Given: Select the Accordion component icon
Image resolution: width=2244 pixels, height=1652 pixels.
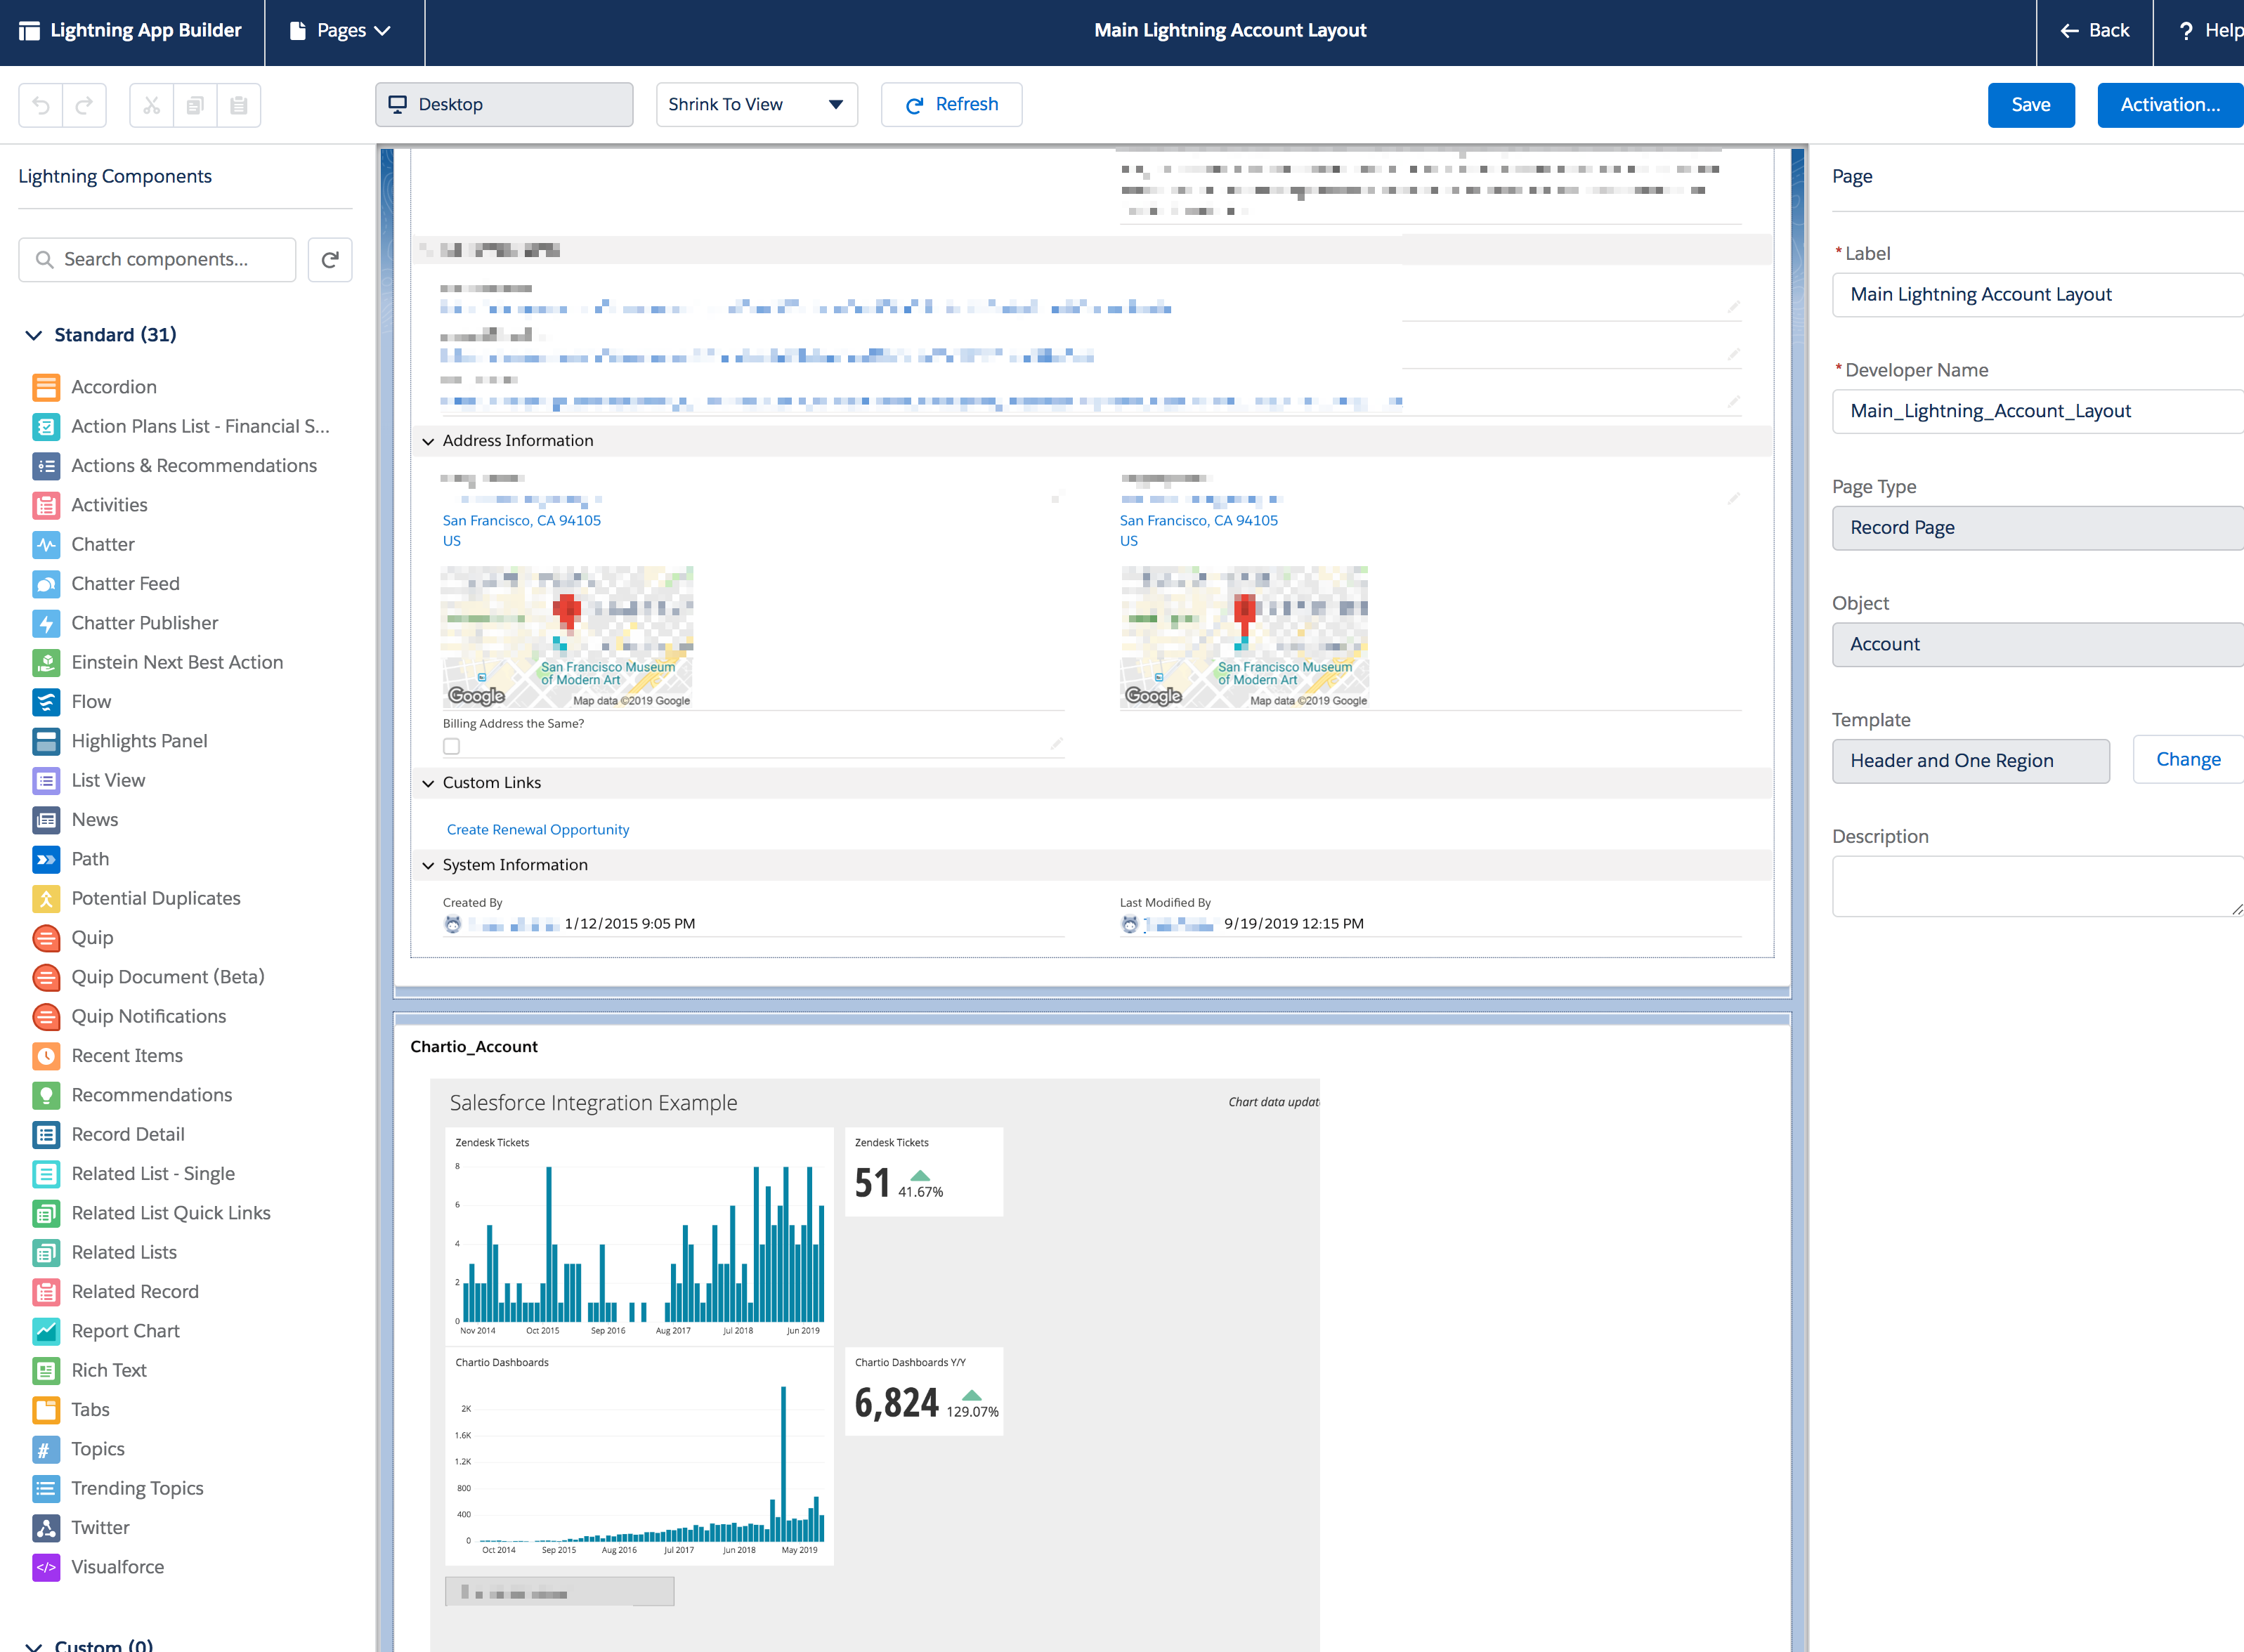Looking at the screenshot, I should [x=46, y=387].
